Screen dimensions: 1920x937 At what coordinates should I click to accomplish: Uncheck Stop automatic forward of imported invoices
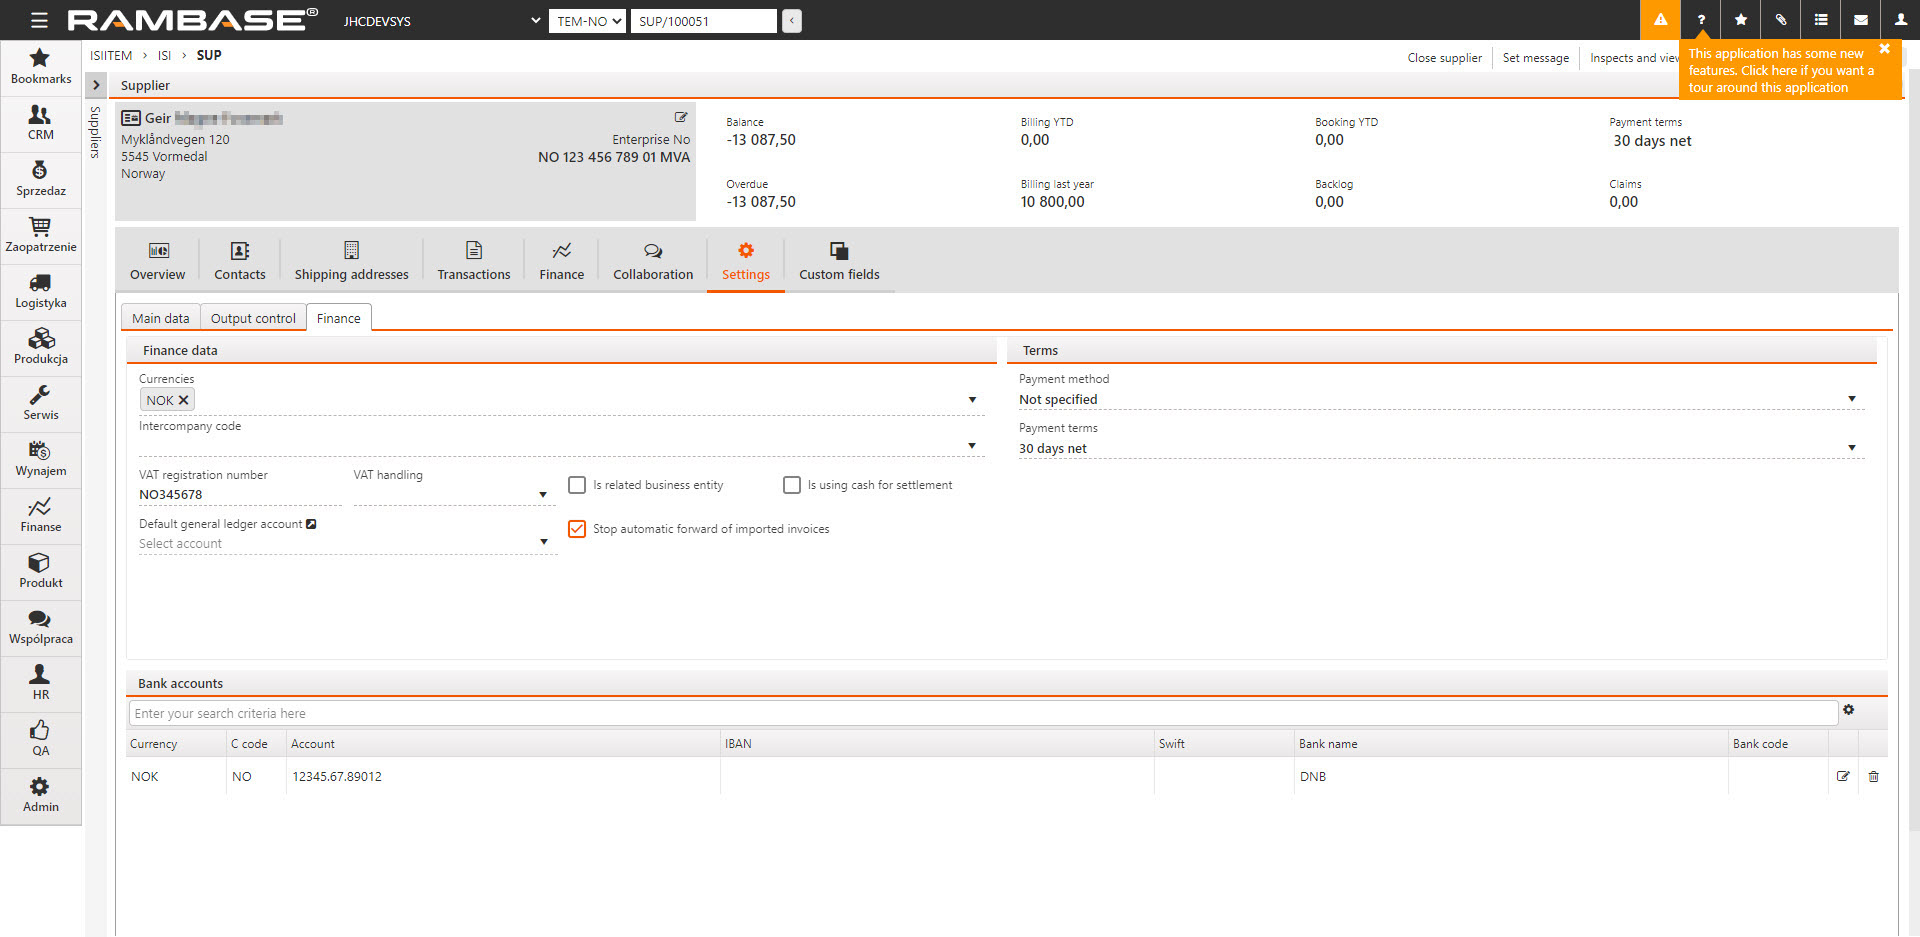[x=577, y=529]
